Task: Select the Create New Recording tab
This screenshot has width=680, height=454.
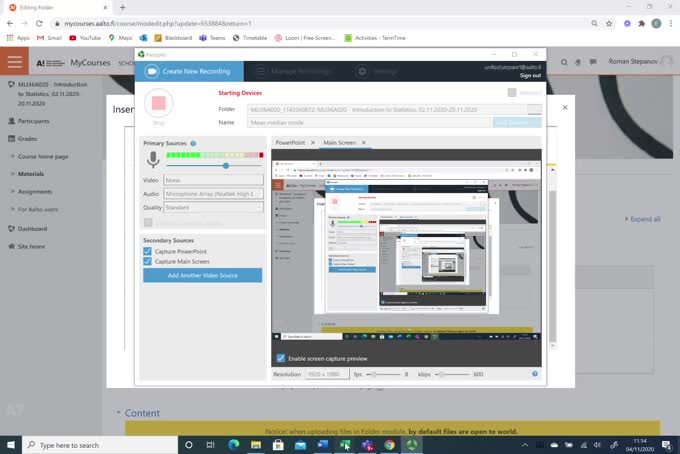Action: pos(190,71)
